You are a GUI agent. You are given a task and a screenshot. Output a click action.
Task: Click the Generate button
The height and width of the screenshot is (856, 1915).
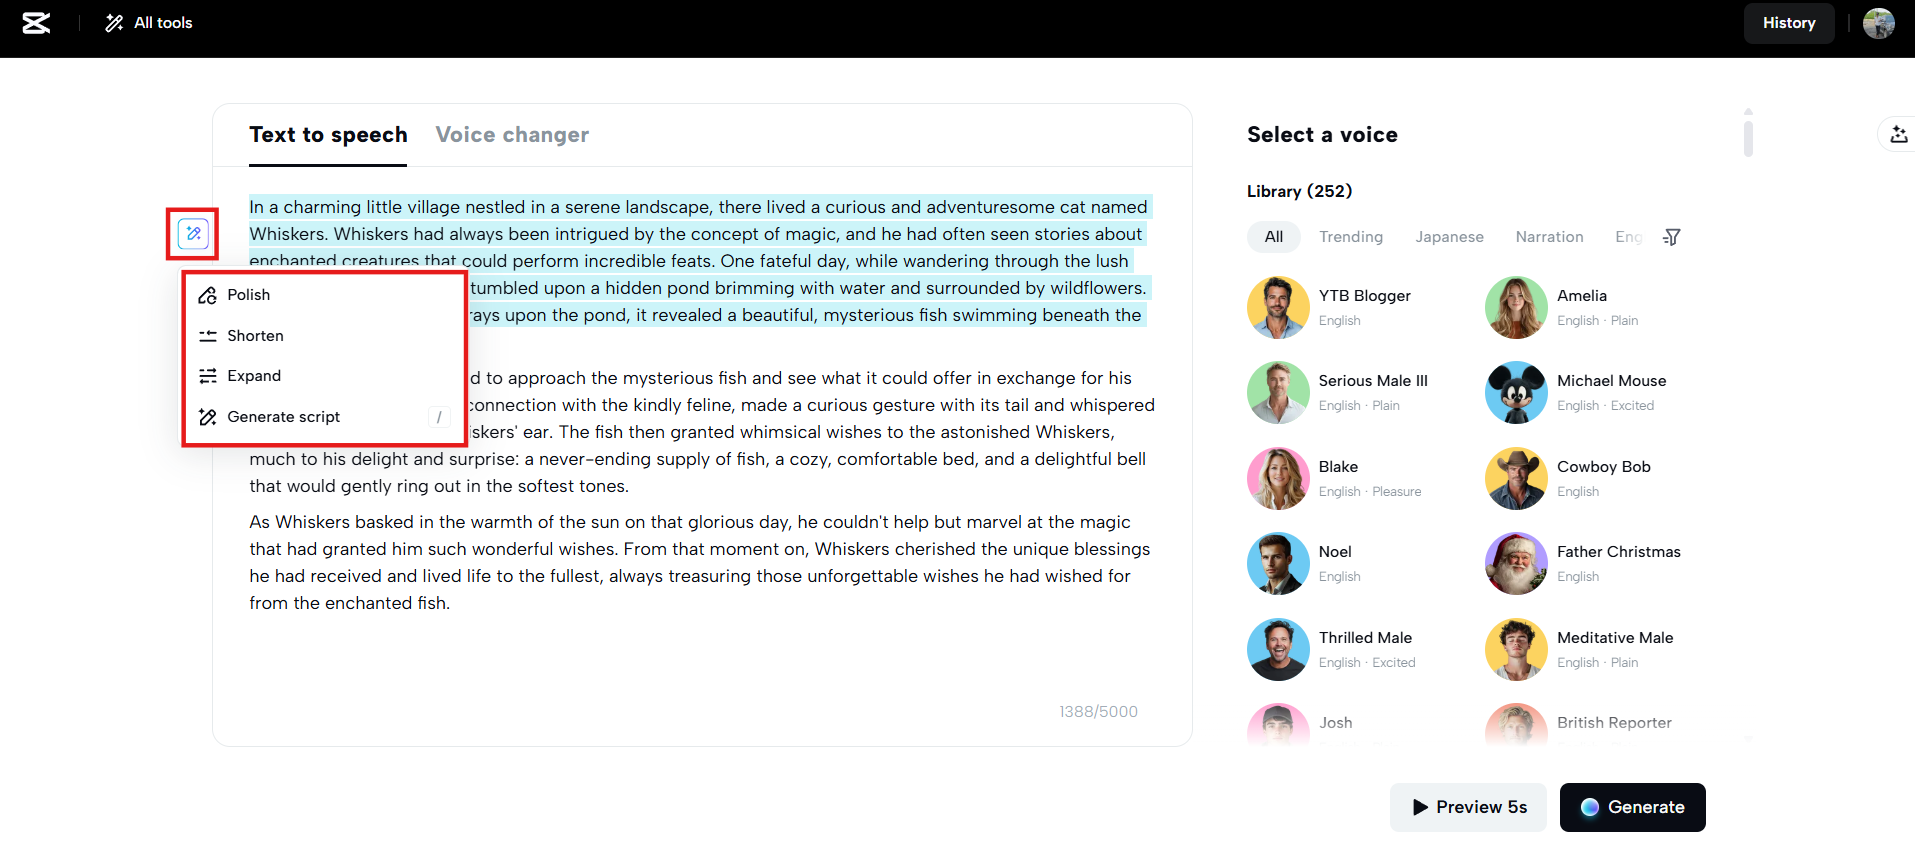pos(1632,807)
